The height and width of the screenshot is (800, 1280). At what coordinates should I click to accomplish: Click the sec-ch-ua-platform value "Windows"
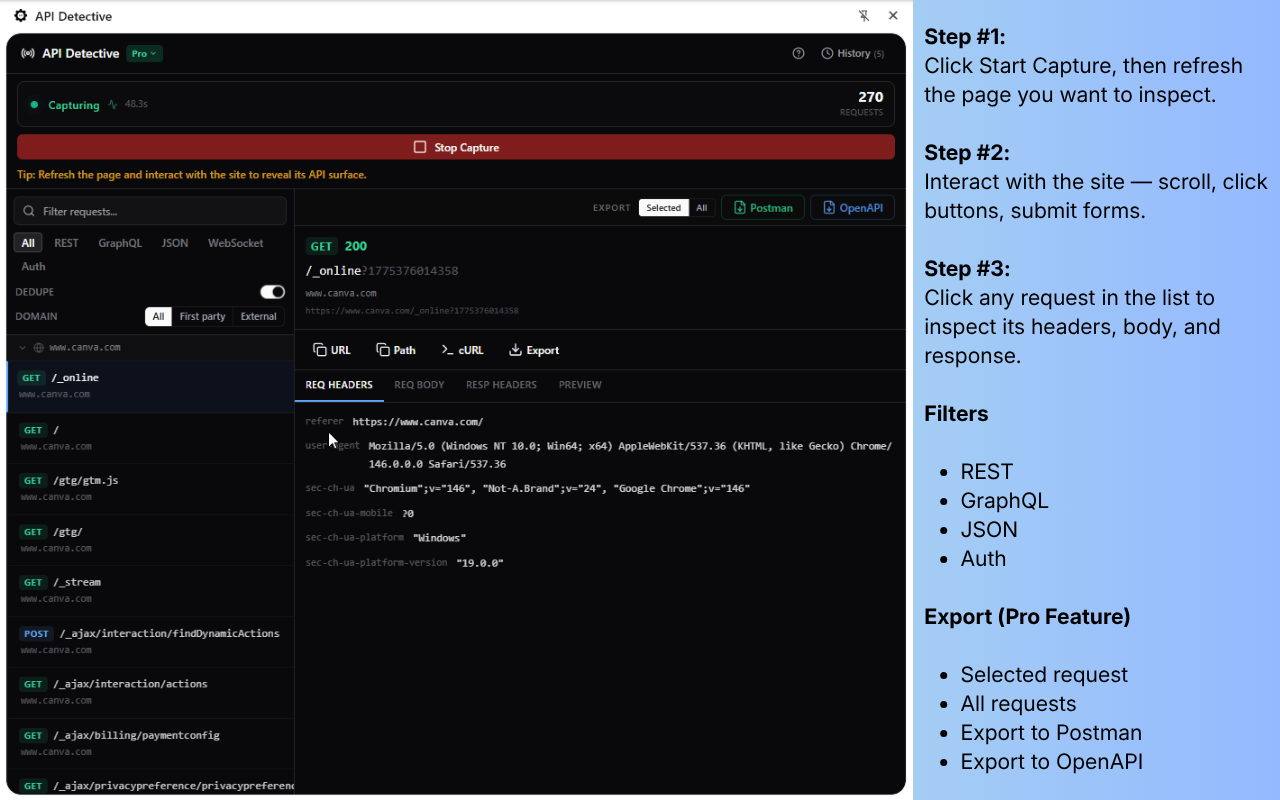pyautogui.click(x=440, y=538)
